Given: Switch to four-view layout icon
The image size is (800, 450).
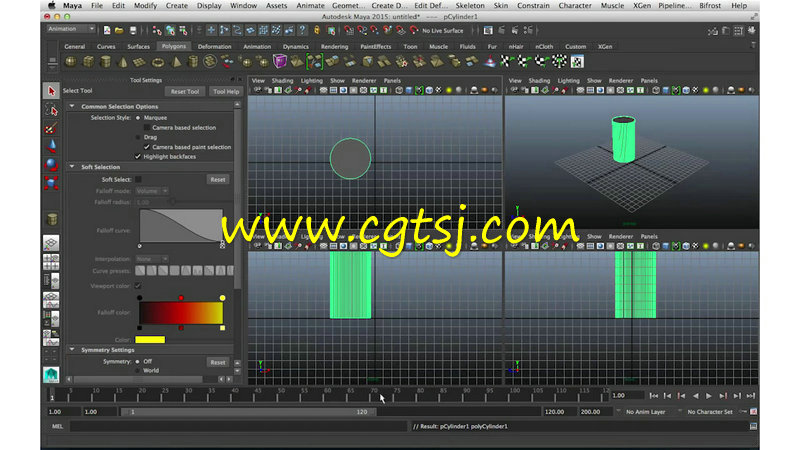Looking at the screenshot, I should pos(51,261).
